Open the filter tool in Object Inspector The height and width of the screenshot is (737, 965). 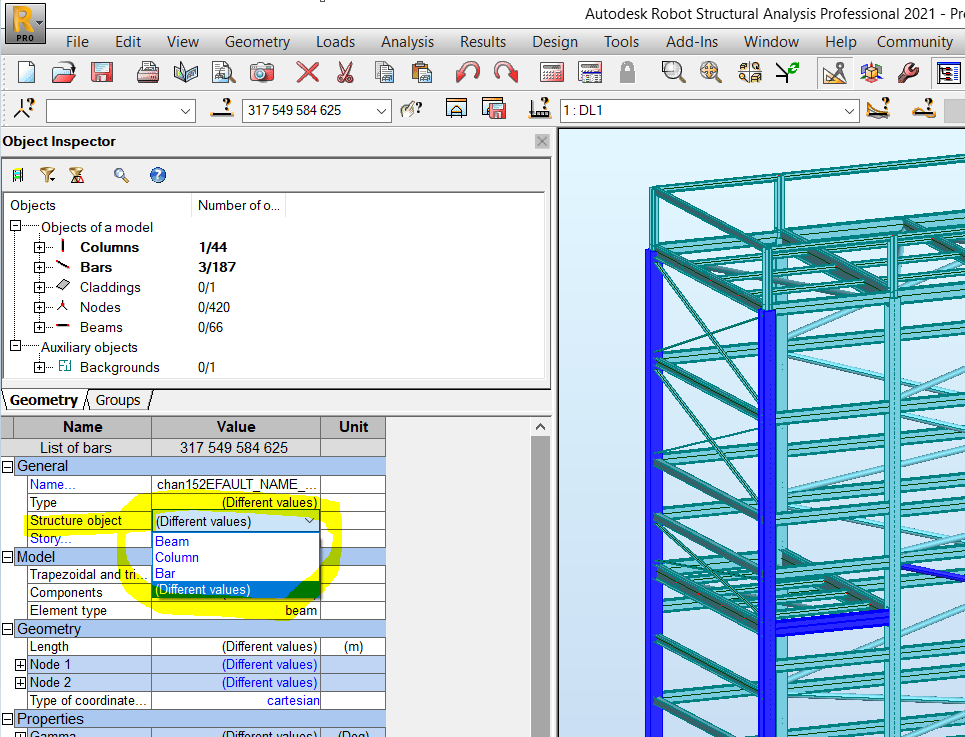[47, 175]
